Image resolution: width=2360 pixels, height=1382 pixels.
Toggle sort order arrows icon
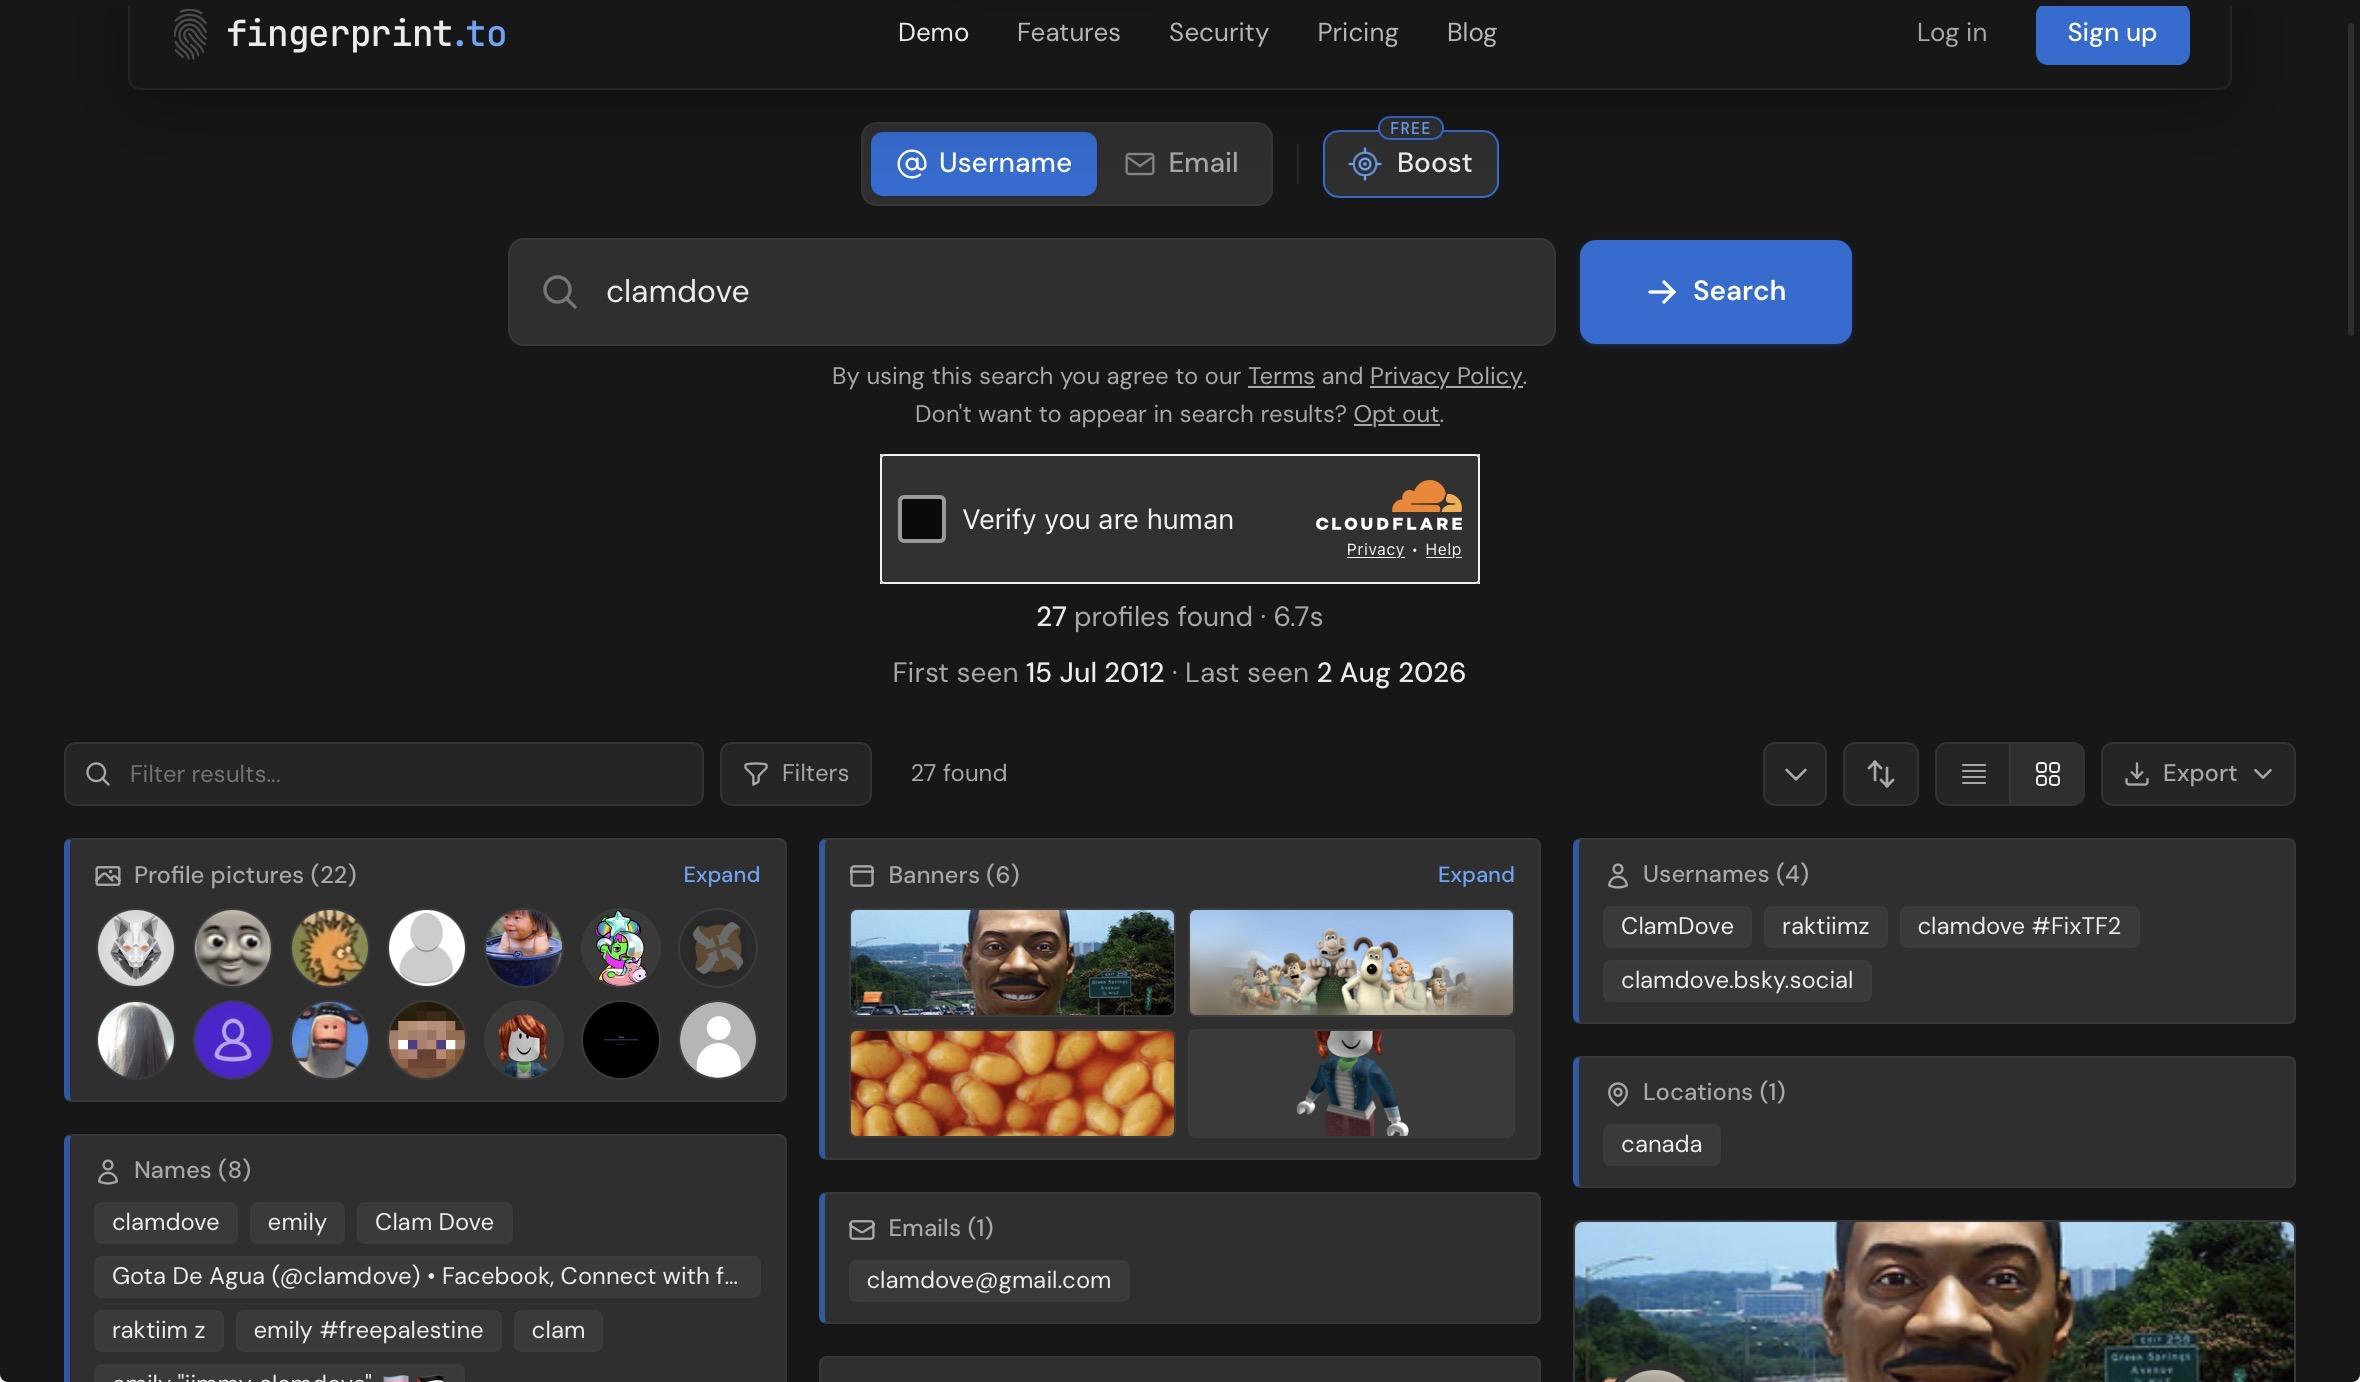(1880, 773)
